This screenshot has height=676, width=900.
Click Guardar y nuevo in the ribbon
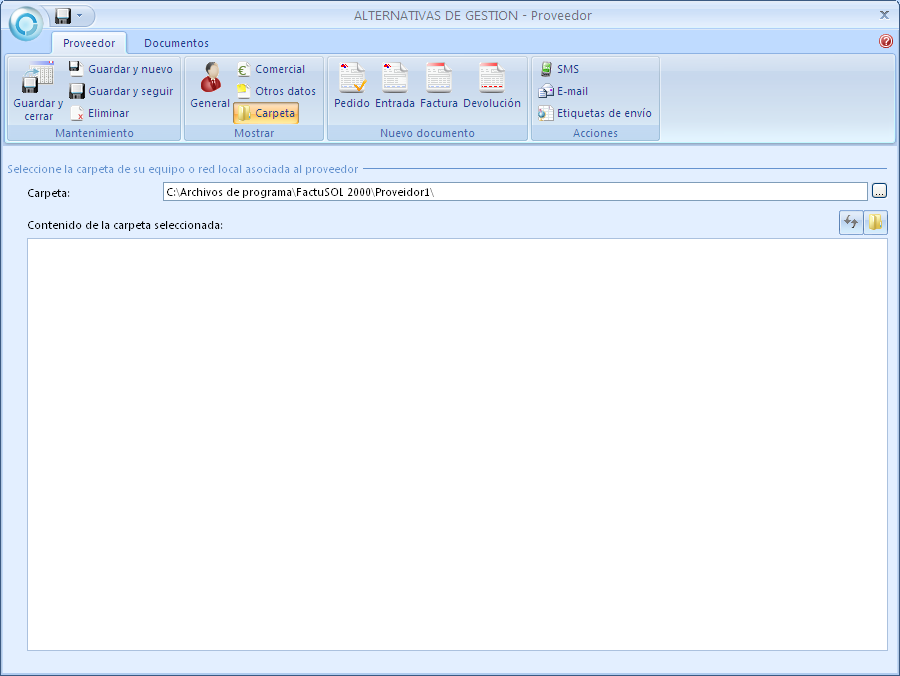click(x=120, y=69)
